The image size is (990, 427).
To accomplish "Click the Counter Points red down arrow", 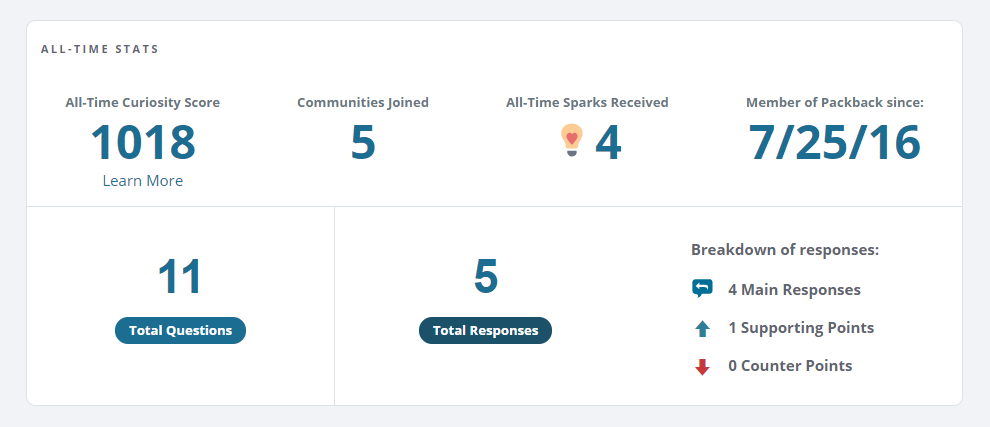I will pos(702,366).
